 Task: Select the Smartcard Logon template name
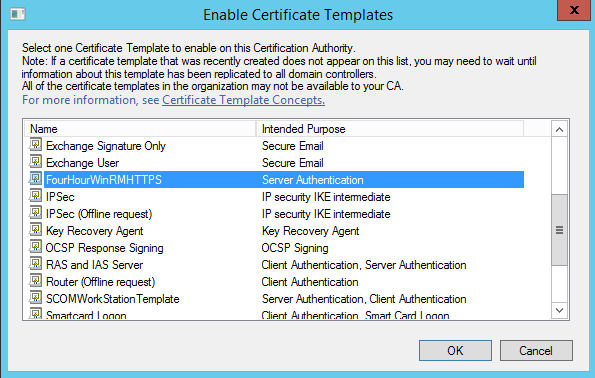click(86, 315)
